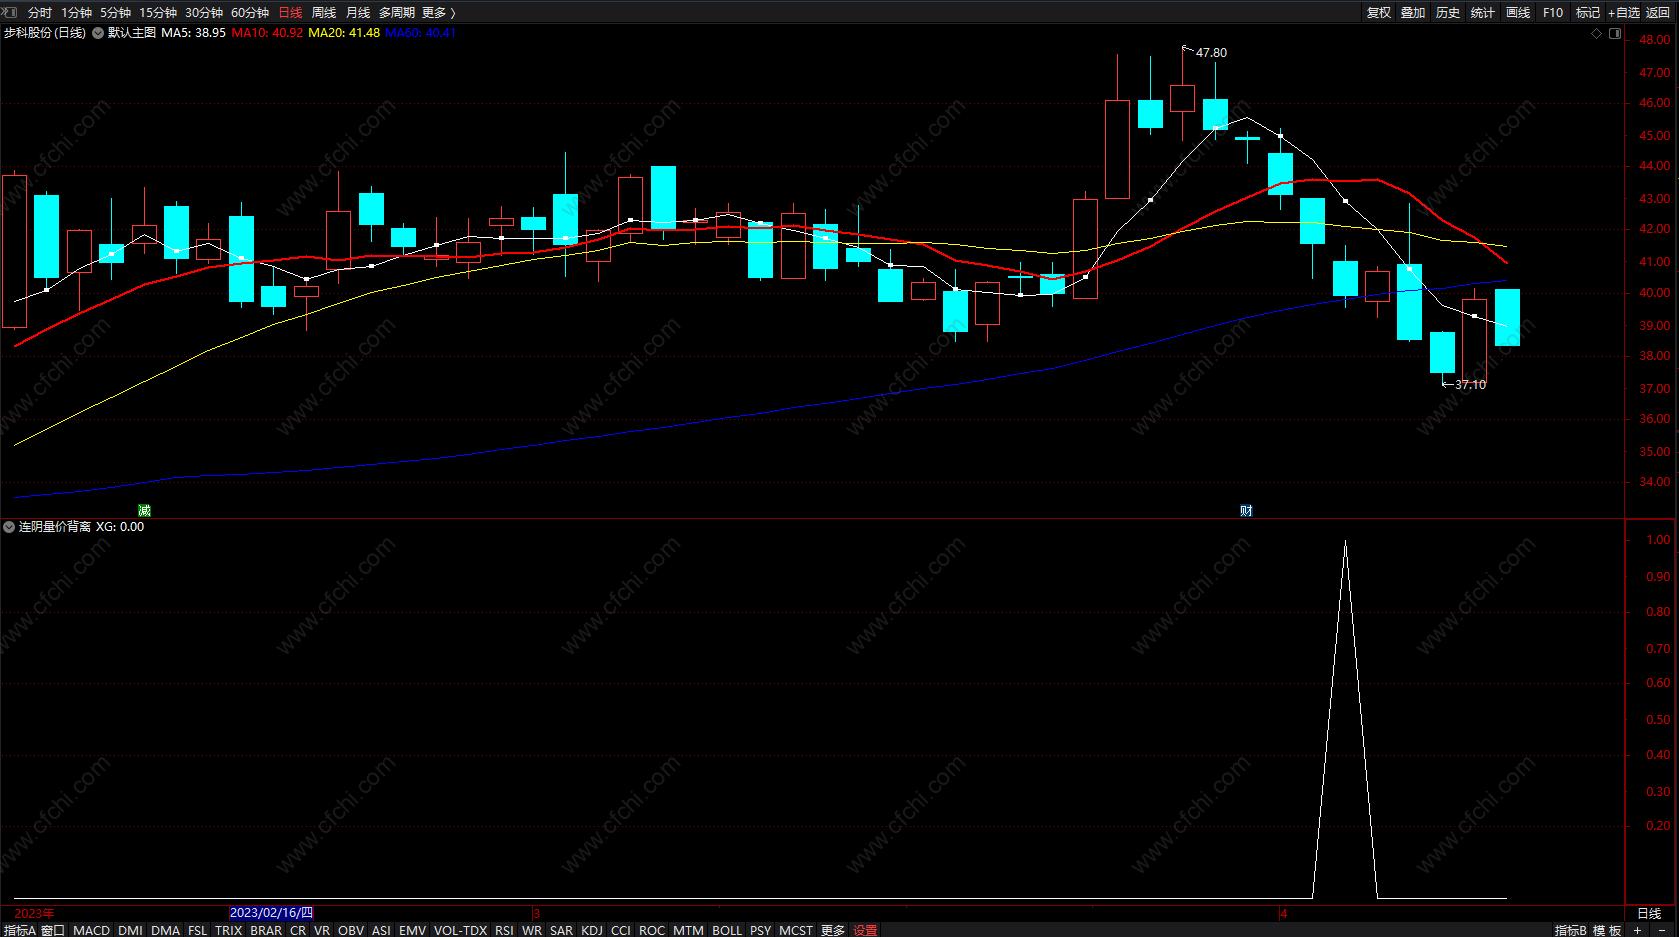Image resolution: width=1679 pixels, height=937 pixels.
Task: Select the 月线 monthly timeframe
Action: pos(358,13)
